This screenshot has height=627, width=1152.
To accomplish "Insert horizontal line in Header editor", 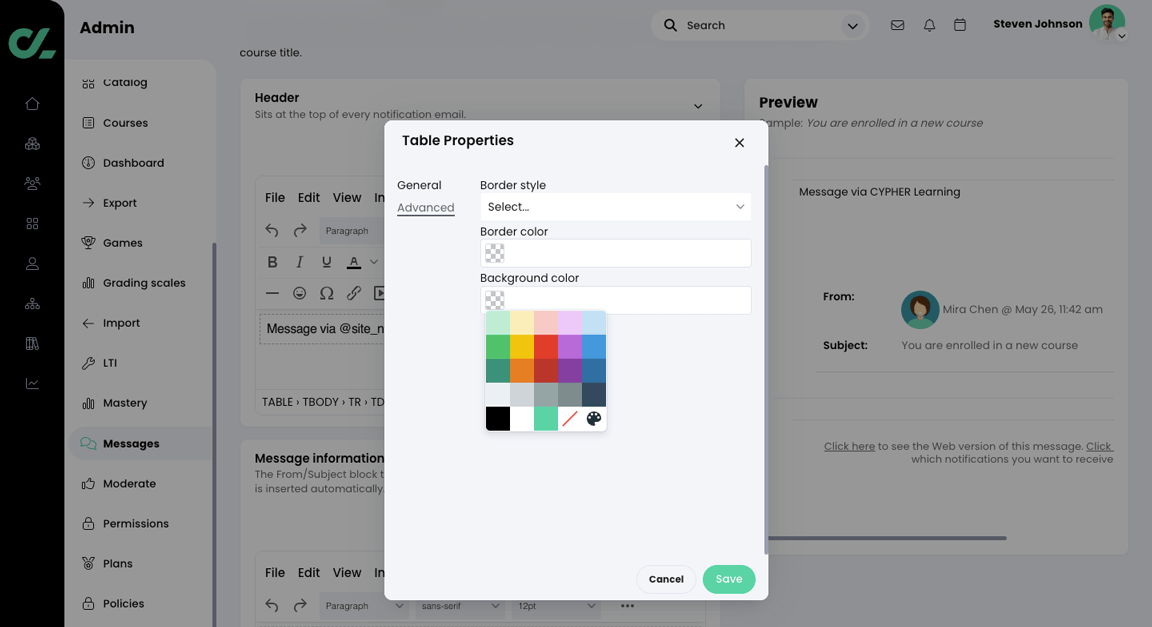I will pos(272,293).
